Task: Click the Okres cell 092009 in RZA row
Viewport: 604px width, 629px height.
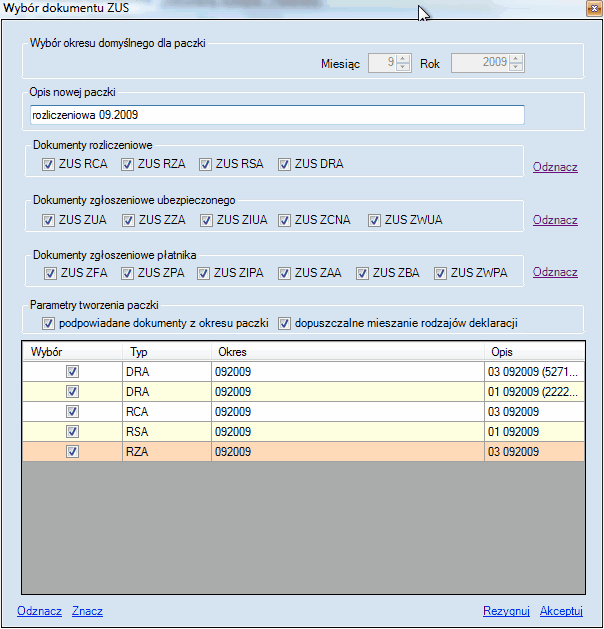Action: coord(348,452)
